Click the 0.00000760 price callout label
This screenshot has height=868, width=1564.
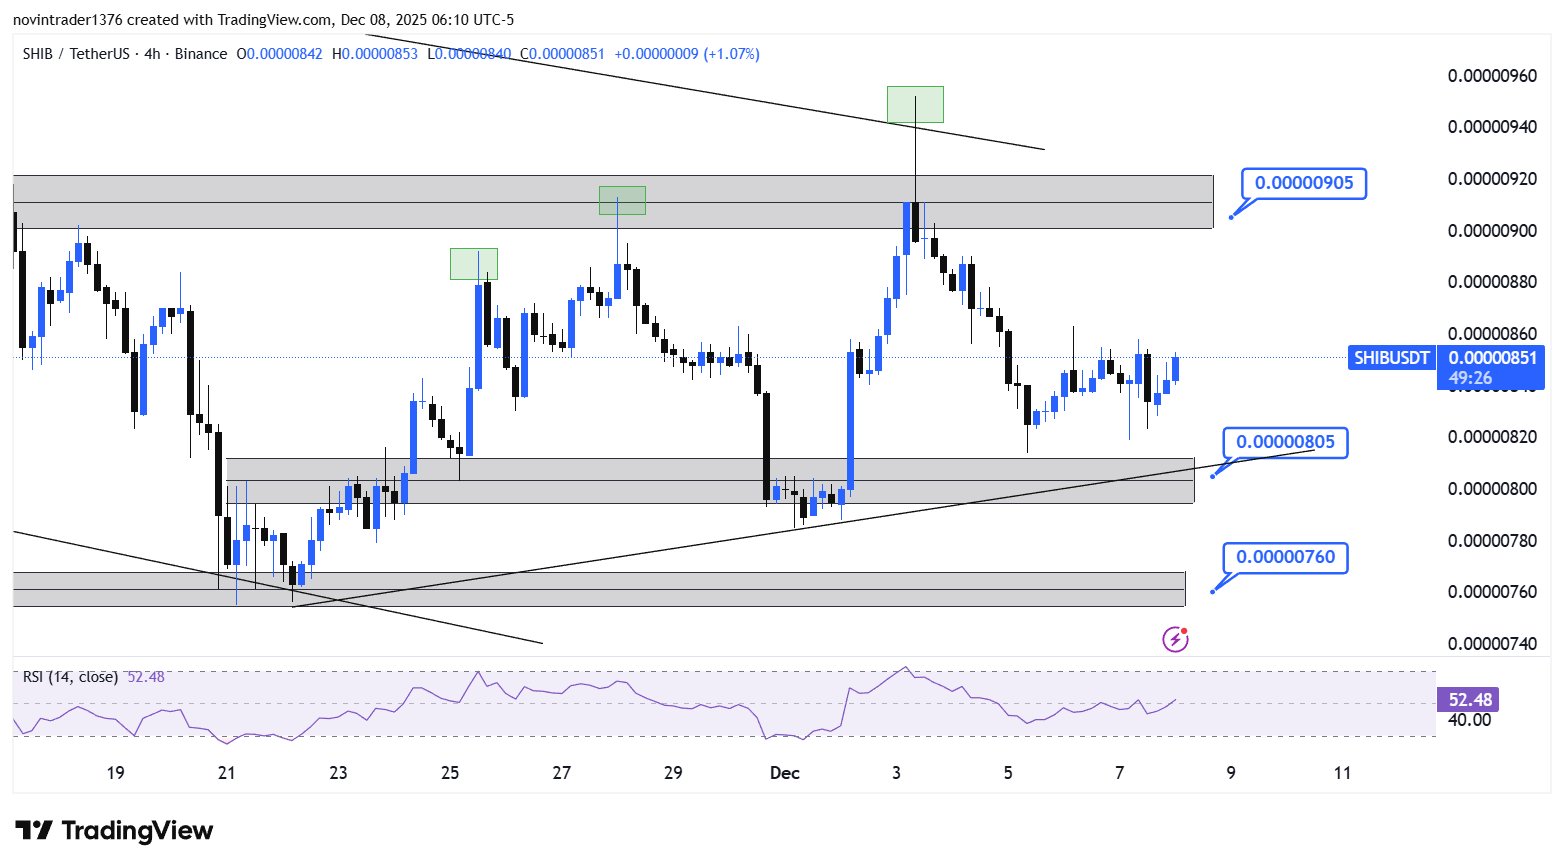click(x=1285, y=557)
